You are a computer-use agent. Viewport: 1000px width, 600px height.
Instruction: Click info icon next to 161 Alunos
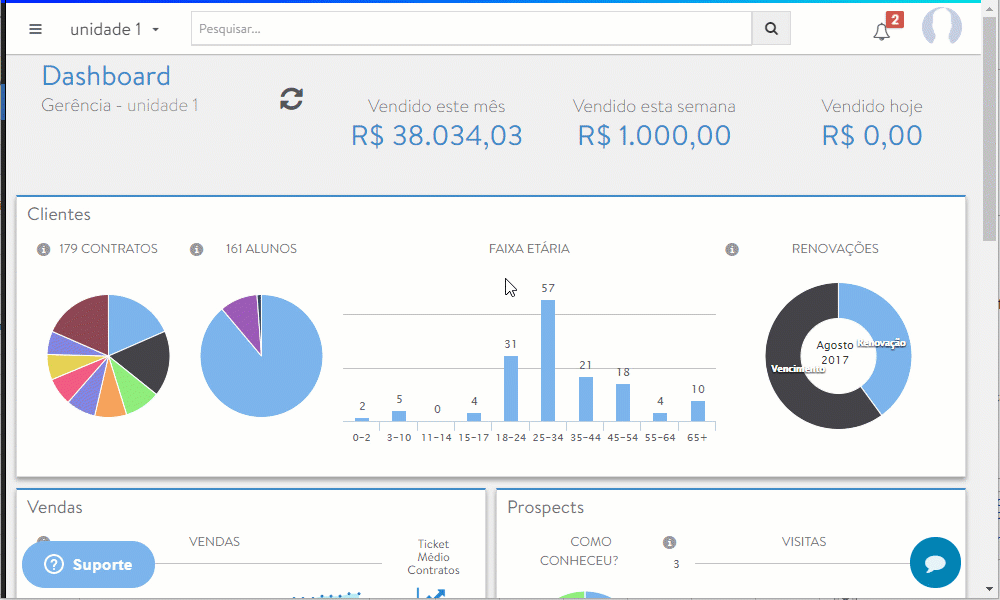click(x=197, y=249)
